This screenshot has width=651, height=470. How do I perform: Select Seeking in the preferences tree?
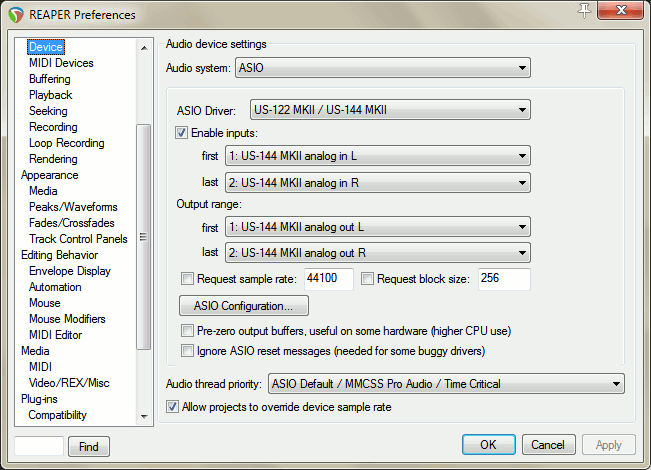tap(48, 111)
